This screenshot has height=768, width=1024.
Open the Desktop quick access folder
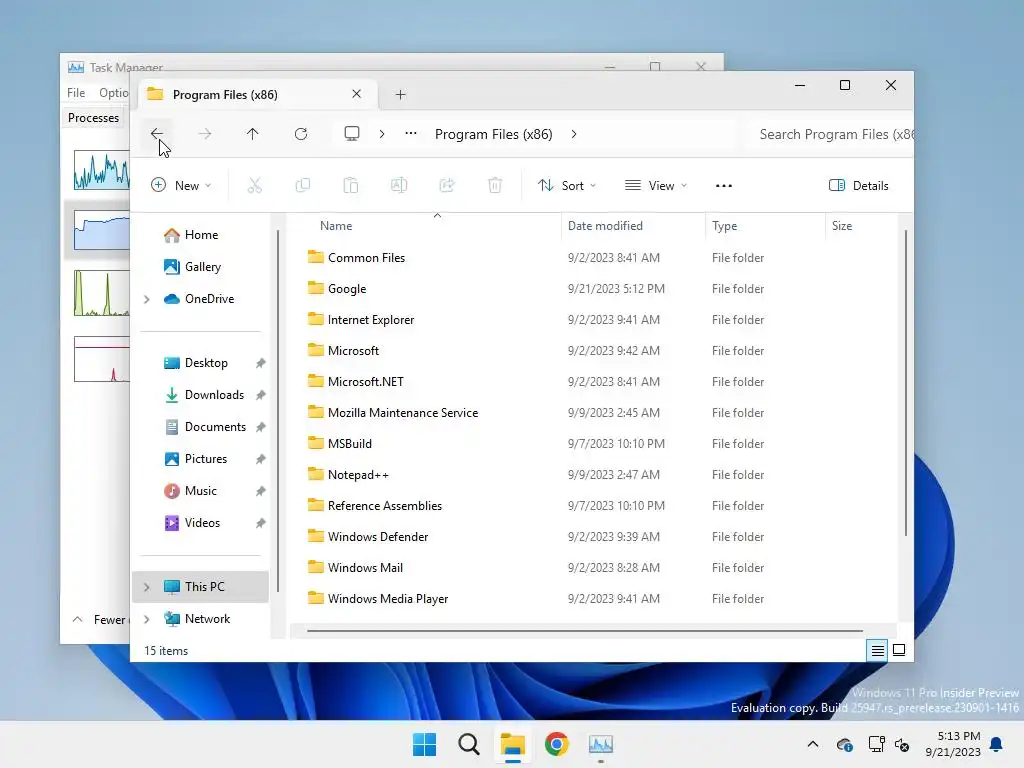[x=206, y=362]
